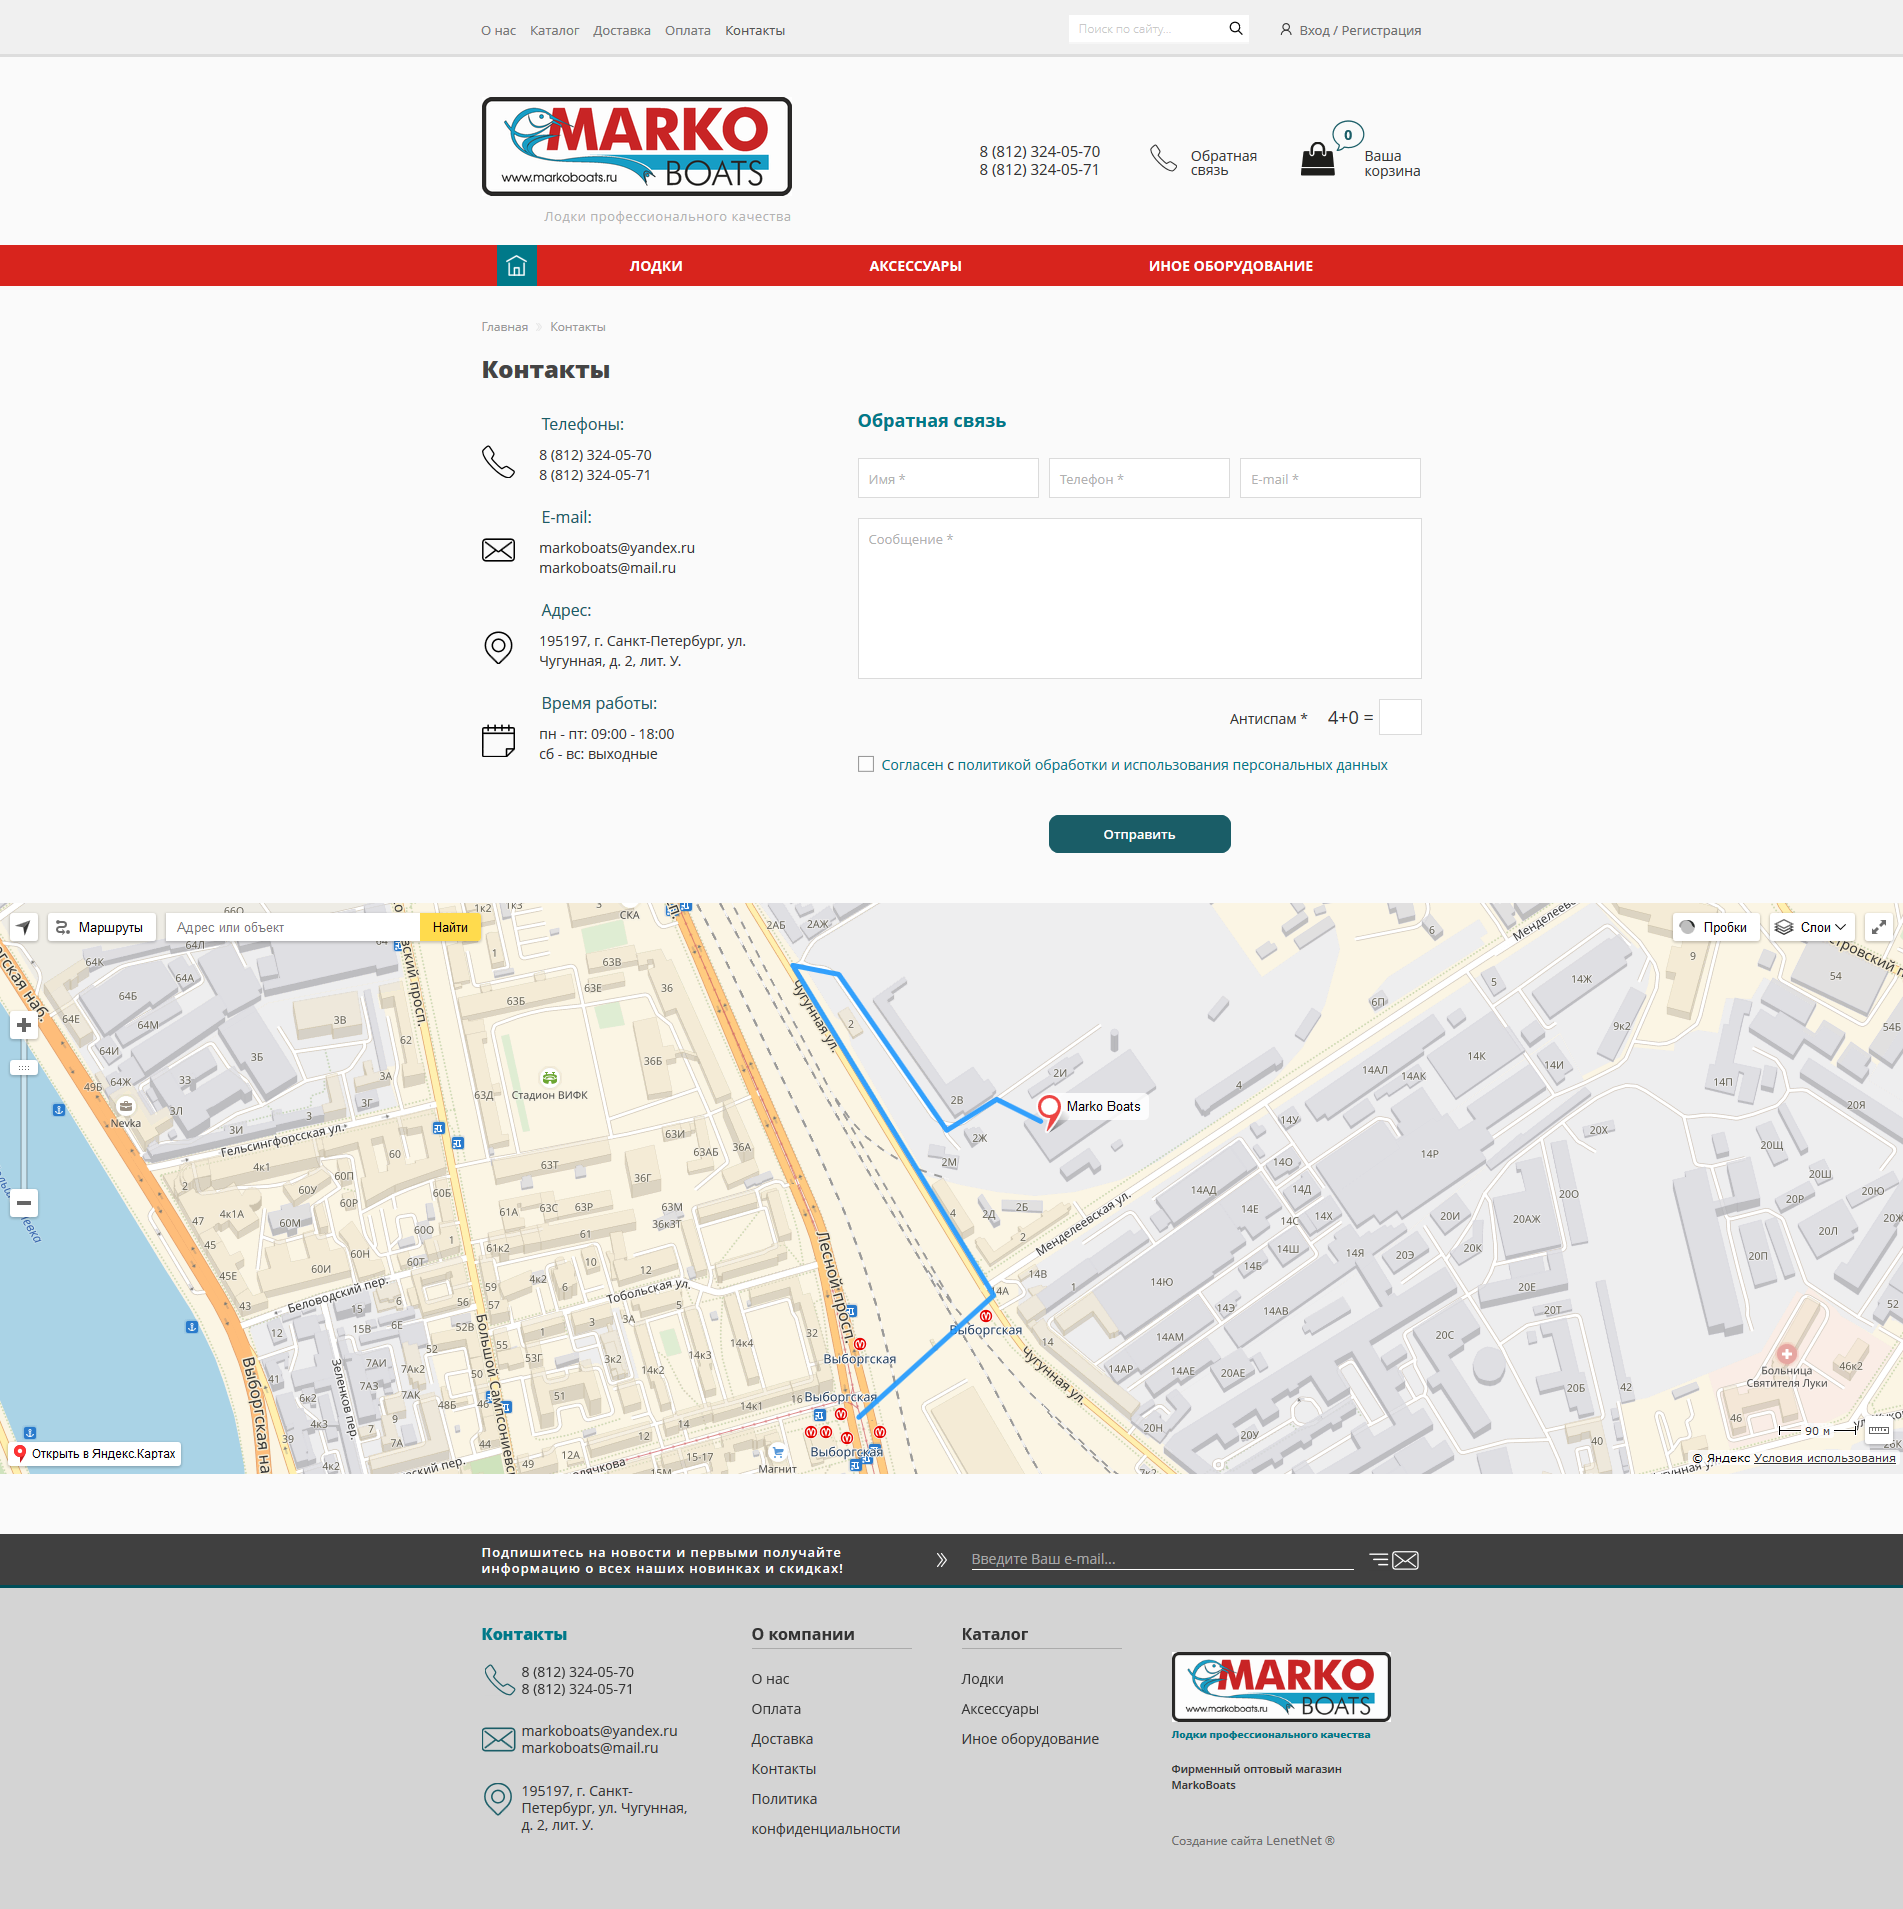
Task: Focus the Телефон phone field
Action: click(x=1139, y=478)
